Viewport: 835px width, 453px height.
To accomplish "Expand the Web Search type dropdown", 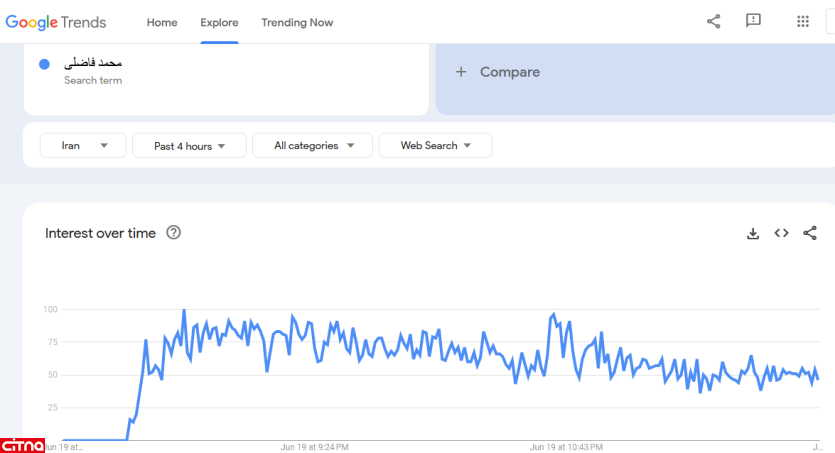I will [x=435, y=146].
